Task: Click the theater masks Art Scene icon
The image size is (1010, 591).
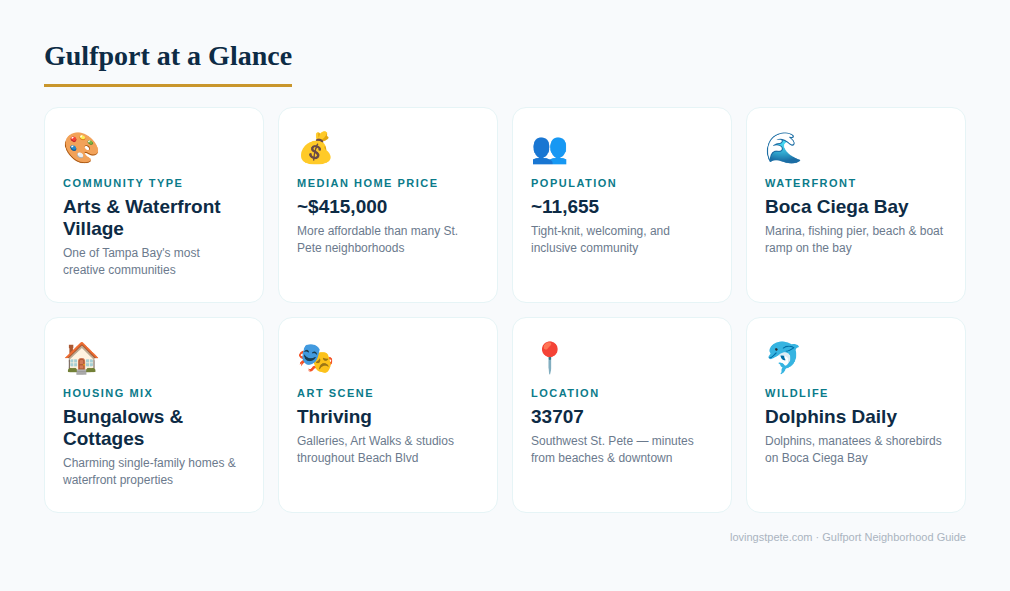Action: [316, 358]
